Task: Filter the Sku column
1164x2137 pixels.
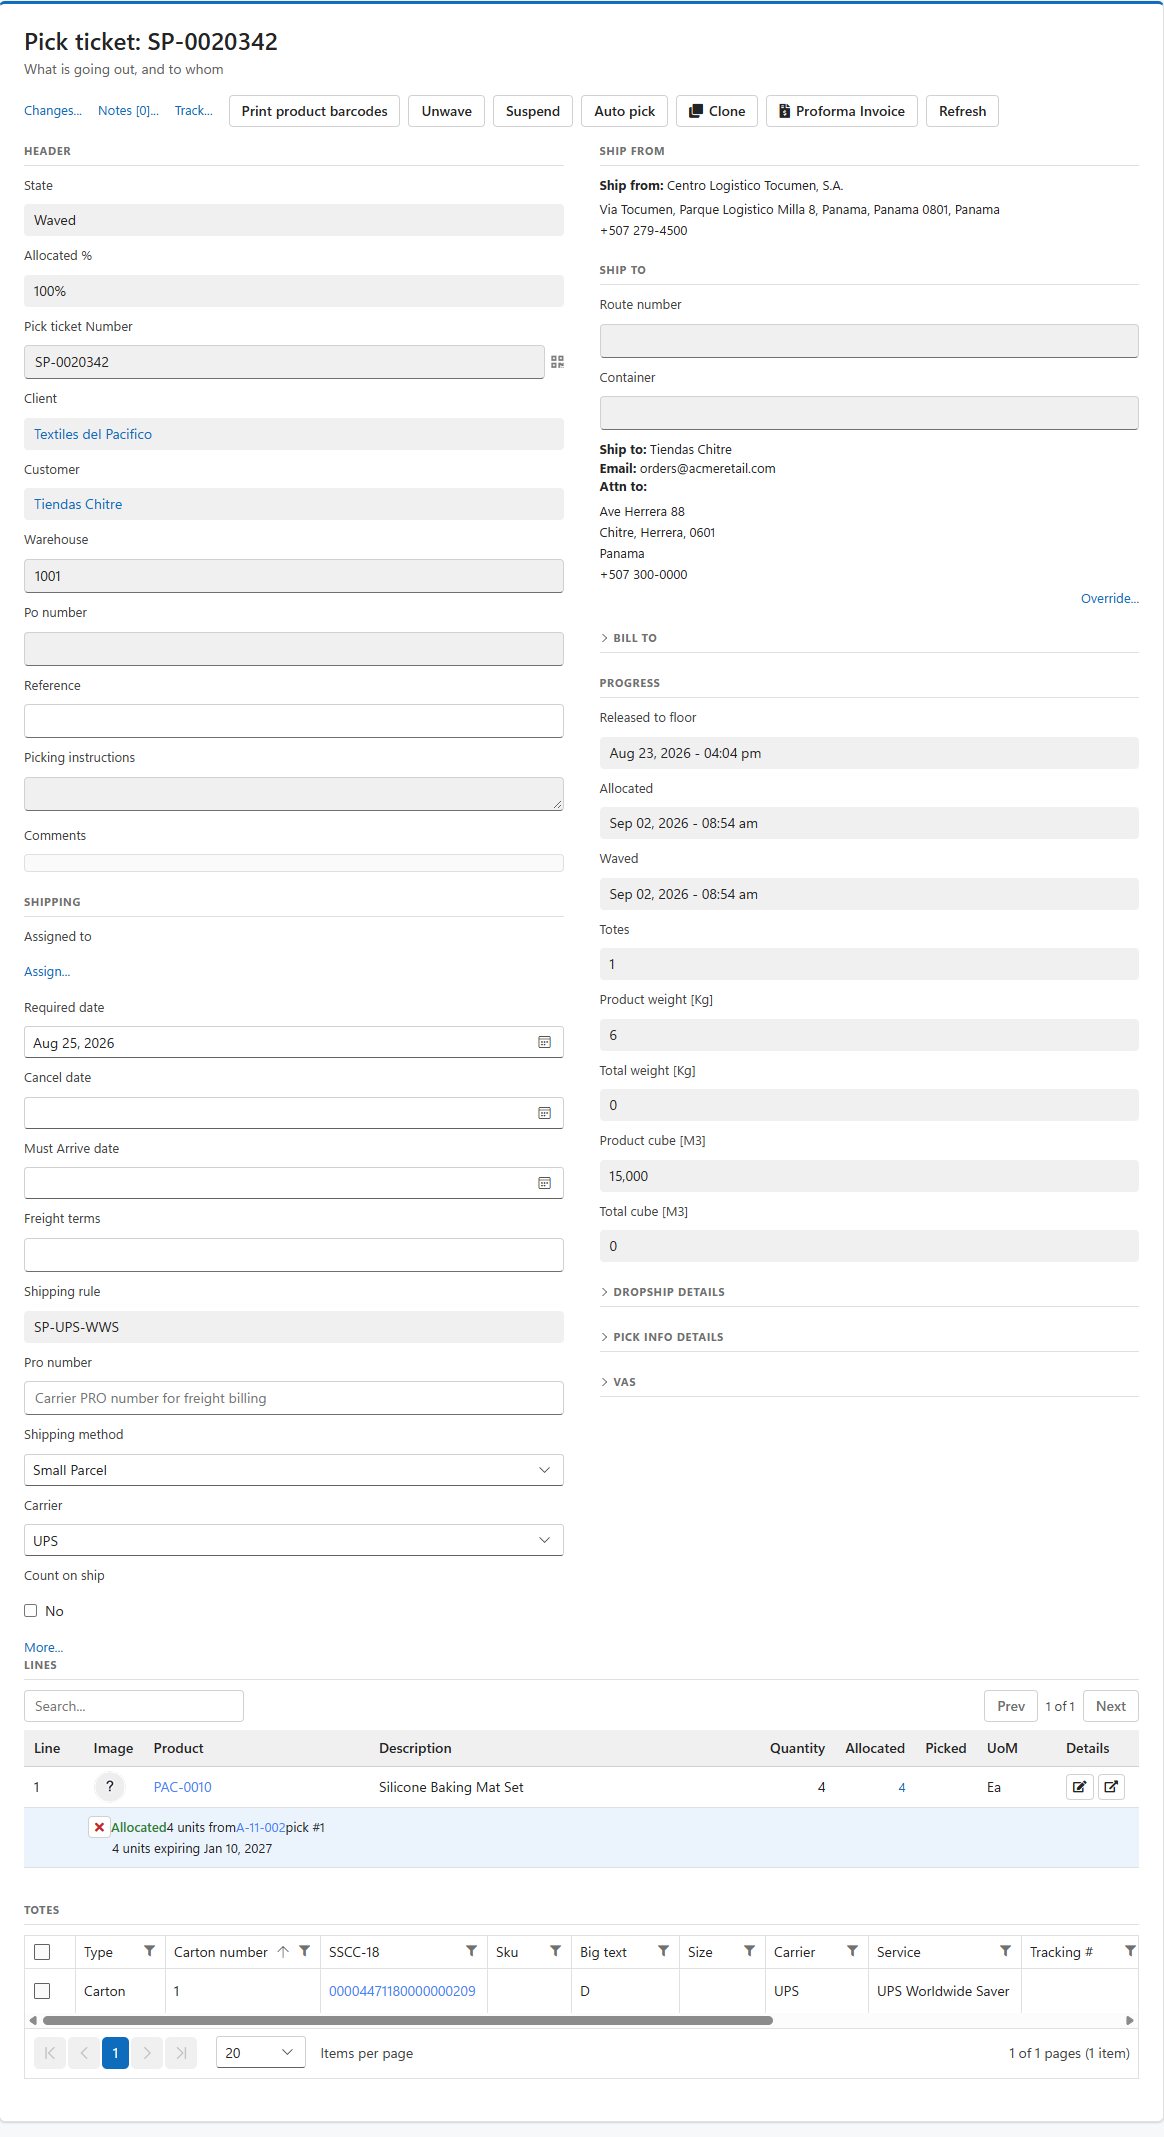Action: click(555, 1951)
